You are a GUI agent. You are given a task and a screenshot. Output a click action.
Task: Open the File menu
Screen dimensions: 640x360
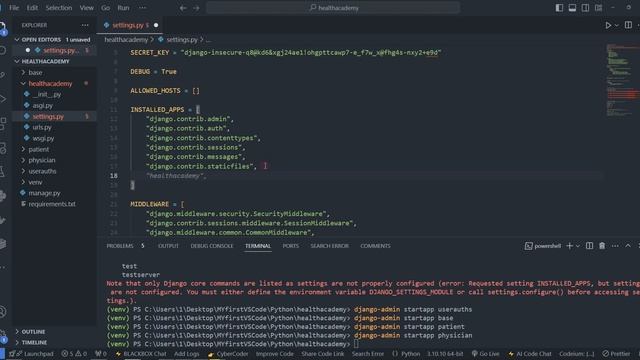[14, 8]
